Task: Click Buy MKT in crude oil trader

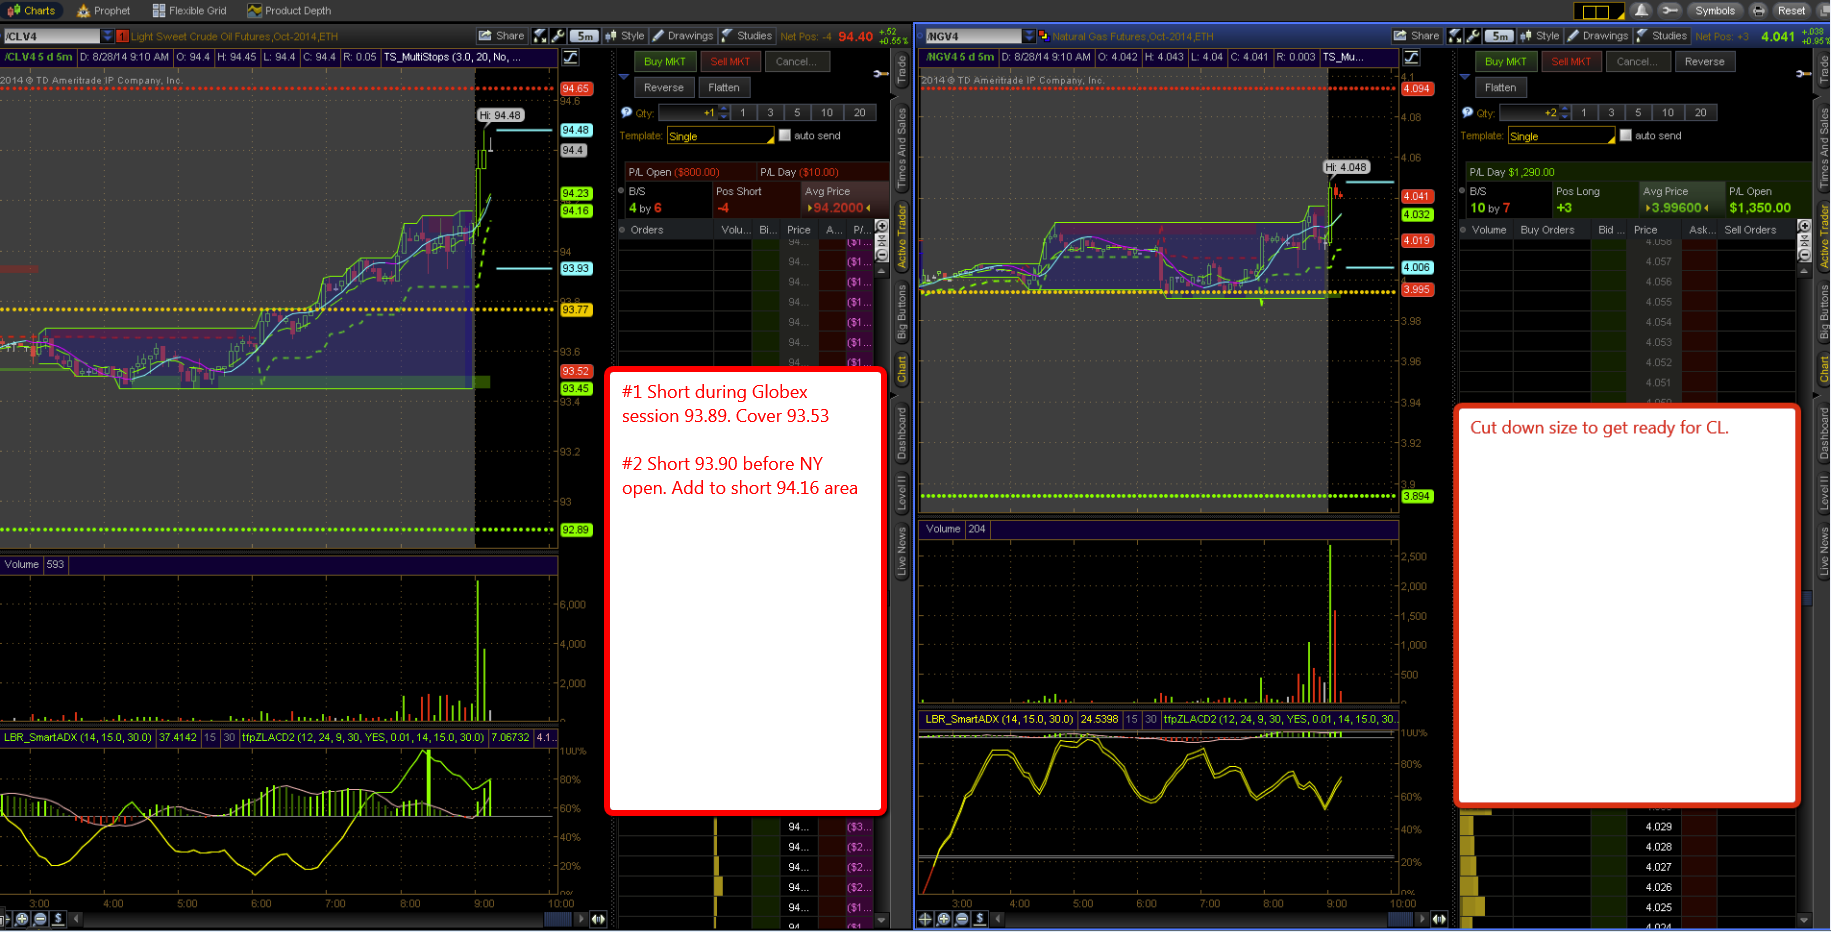Action: point(665,61)
